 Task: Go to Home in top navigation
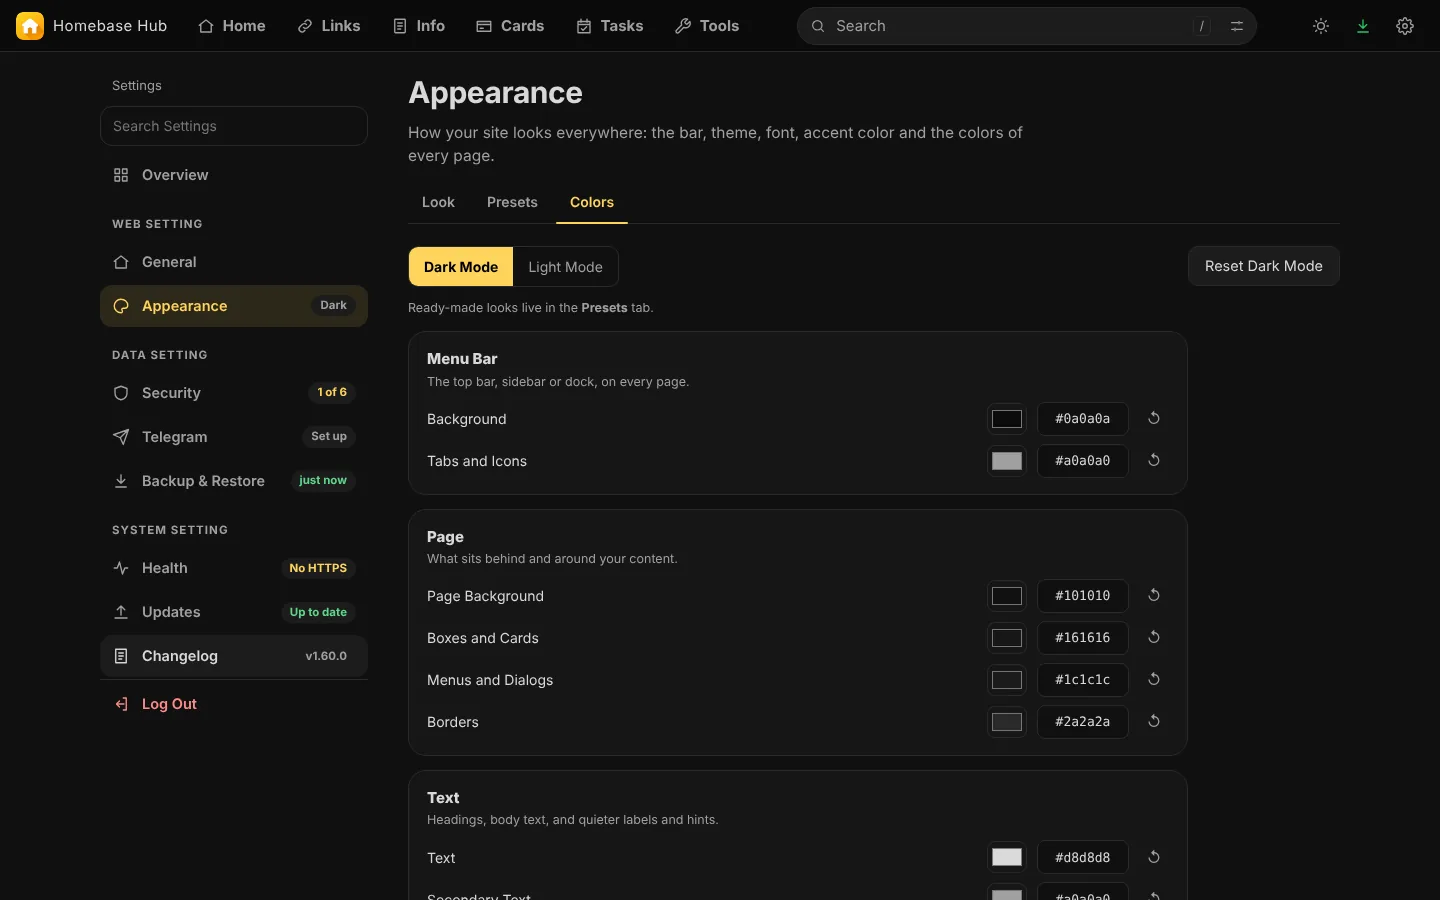click(x=232, y=26)
